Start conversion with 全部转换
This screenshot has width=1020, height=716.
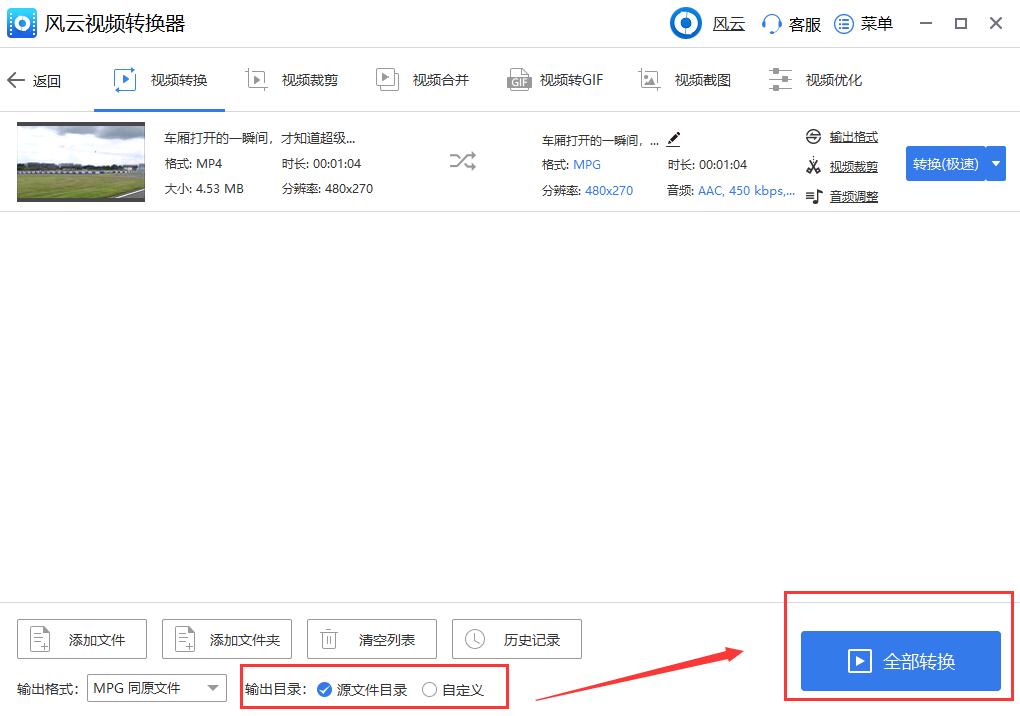pyautogui.click(x=899, y=661)
